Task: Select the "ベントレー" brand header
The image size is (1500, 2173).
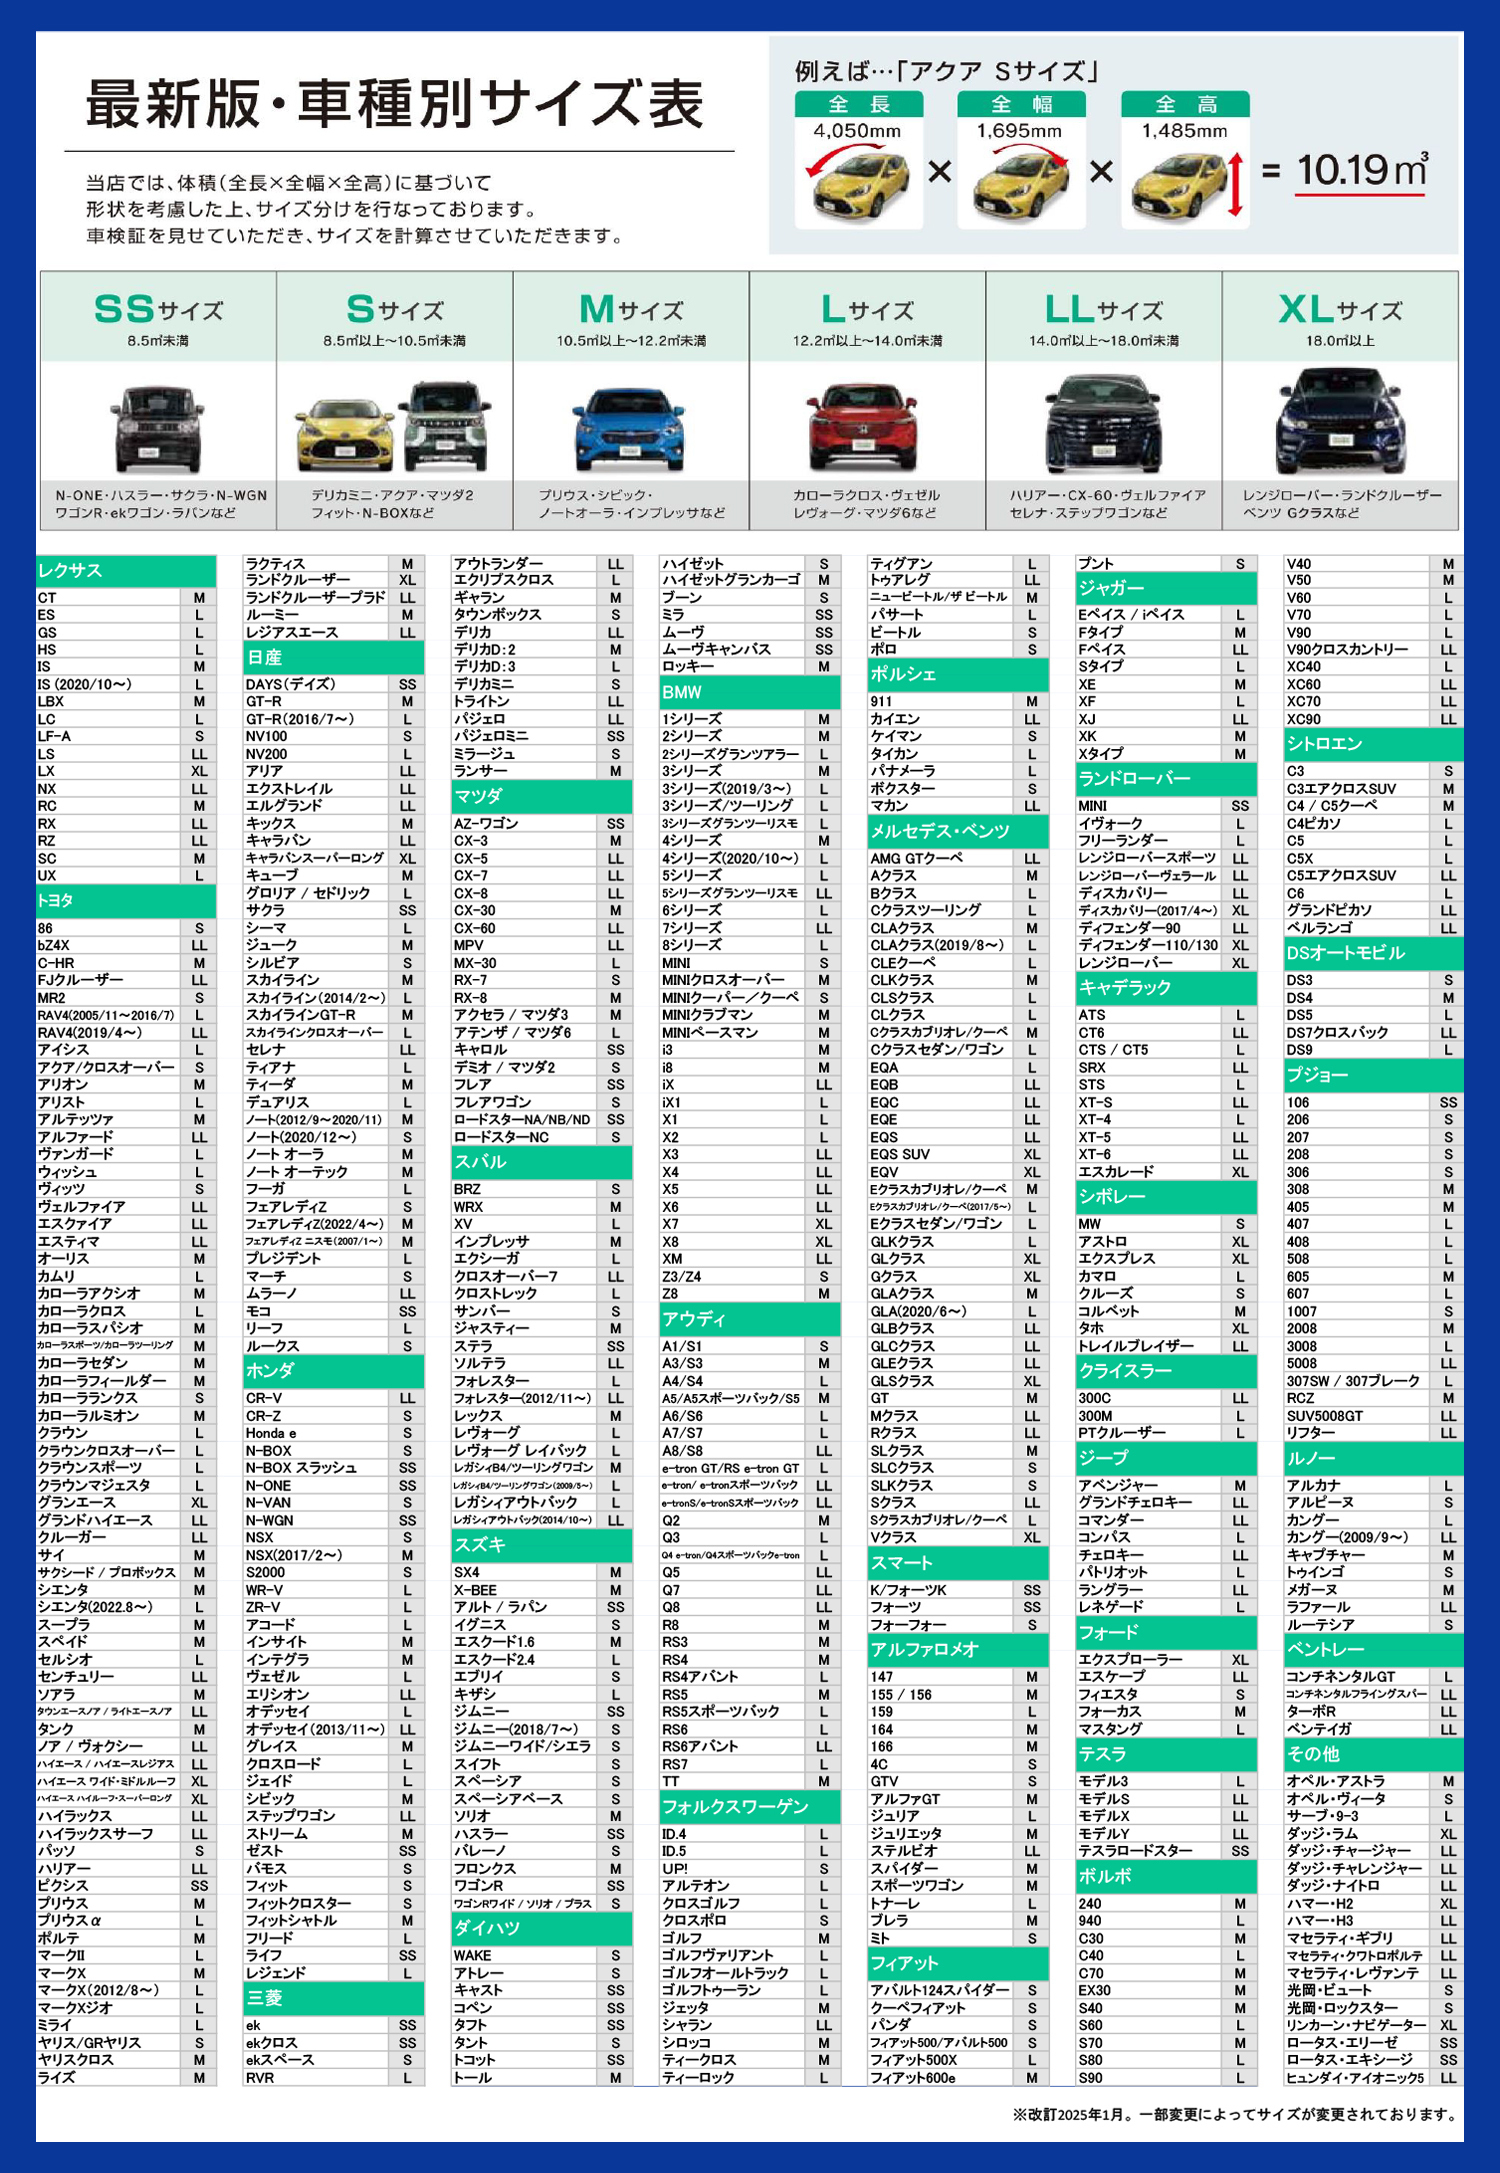Action: pos(1374,1650)
